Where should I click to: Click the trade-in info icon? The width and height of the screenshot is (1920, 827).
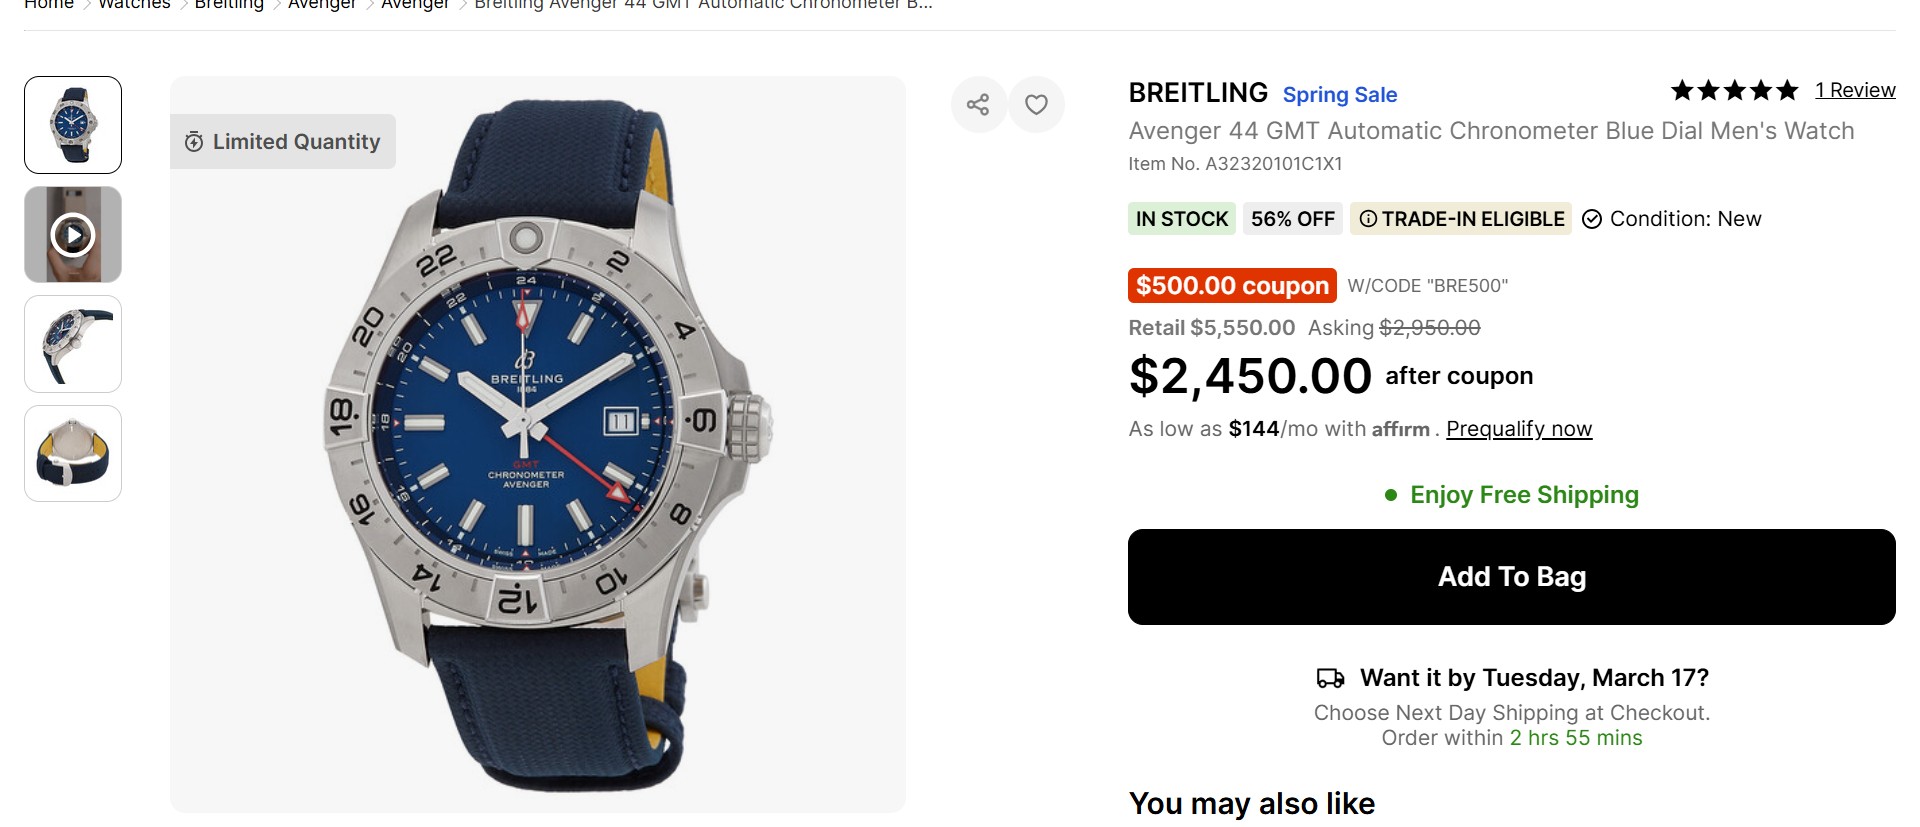coord(1368,219)
